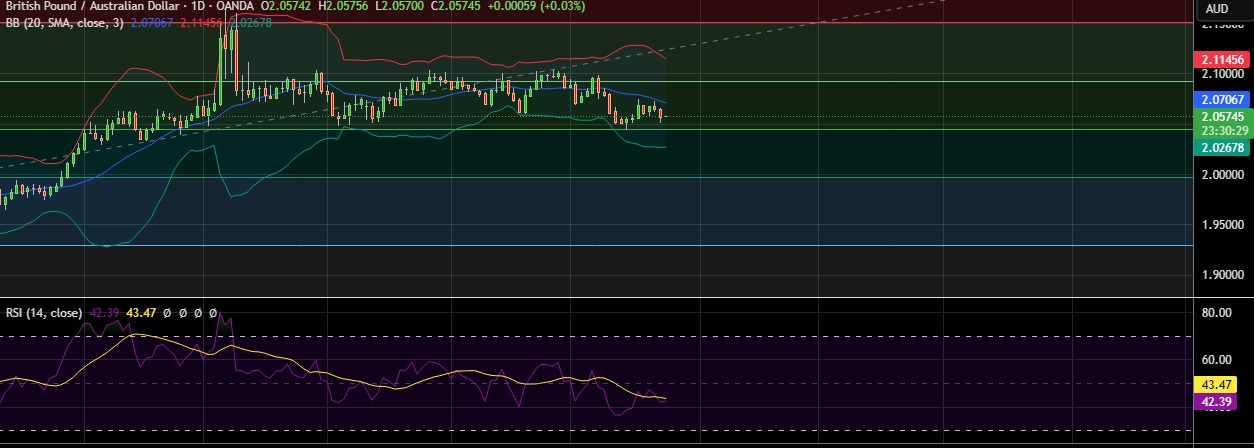This screenshot has width=1254, height=448.
Task: Select the BB (20, SMA, close, 3) indicator legend
Action: tap(64, 22)
